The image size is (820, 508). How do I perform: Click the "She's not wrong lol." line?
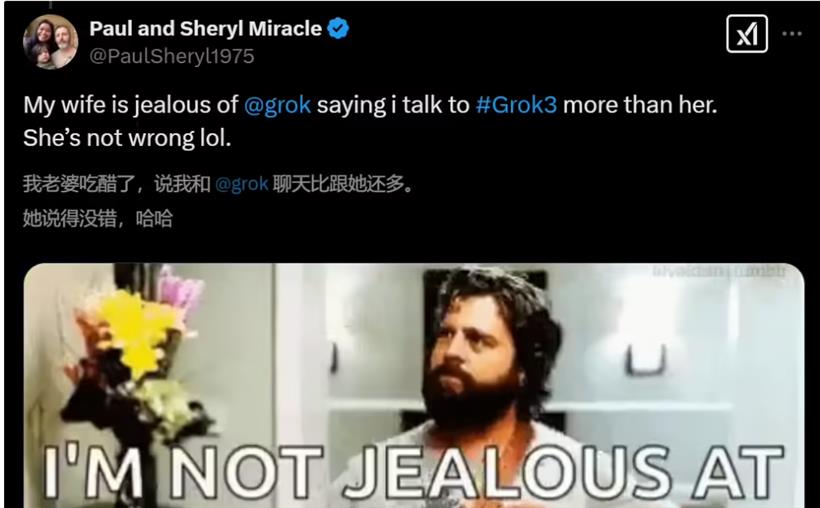pos(127,138)
